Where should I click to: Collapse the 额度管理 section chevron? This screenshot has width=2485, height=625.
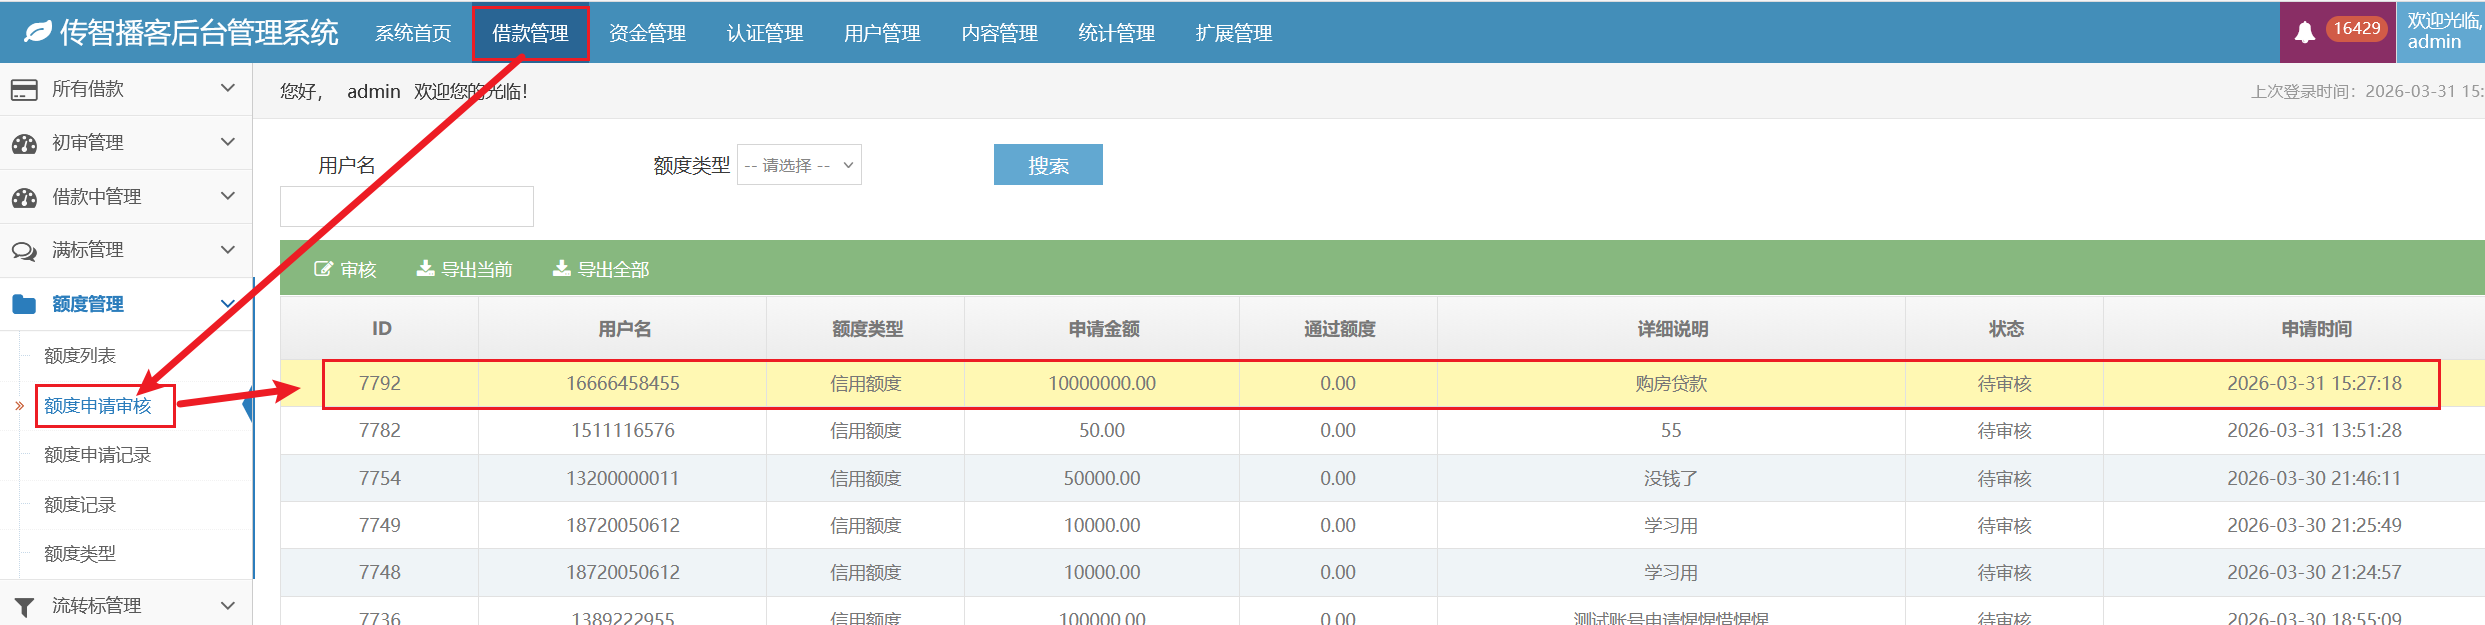(x=228, y=304)
